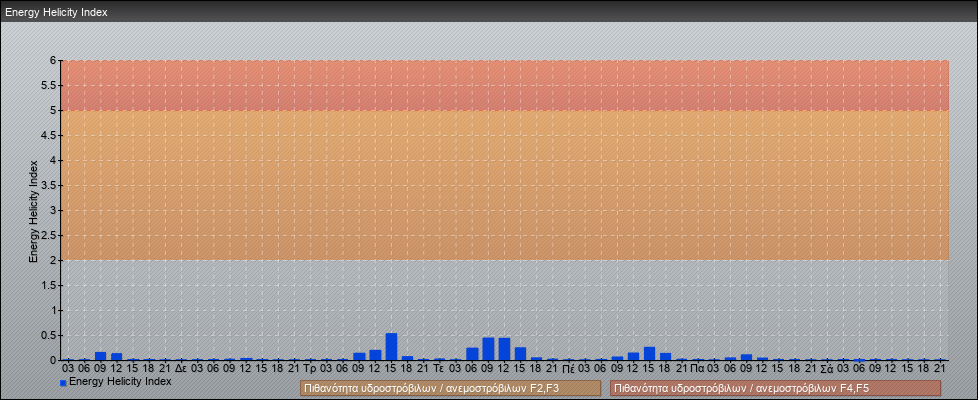
Task: Click the 1.5 value on the y-axis
Action: pyautogui.click(x=49, y=285)
